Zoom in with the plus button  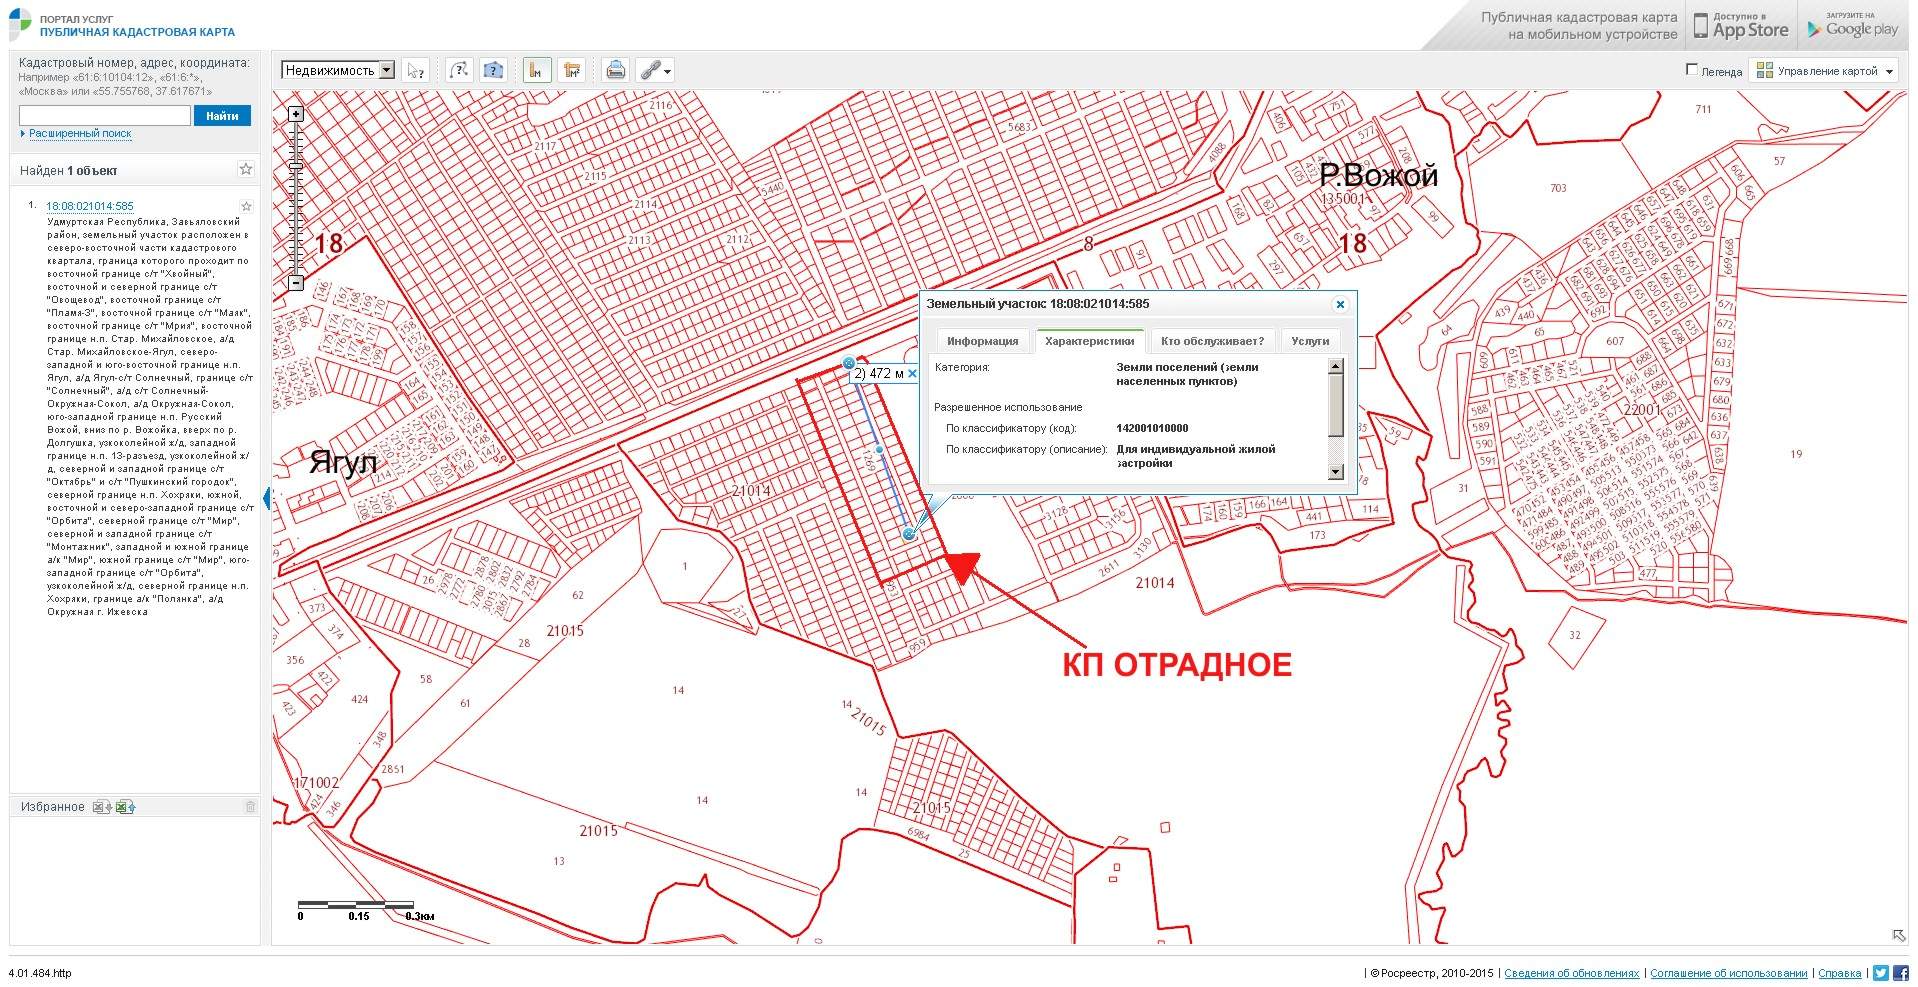[296, 114]
